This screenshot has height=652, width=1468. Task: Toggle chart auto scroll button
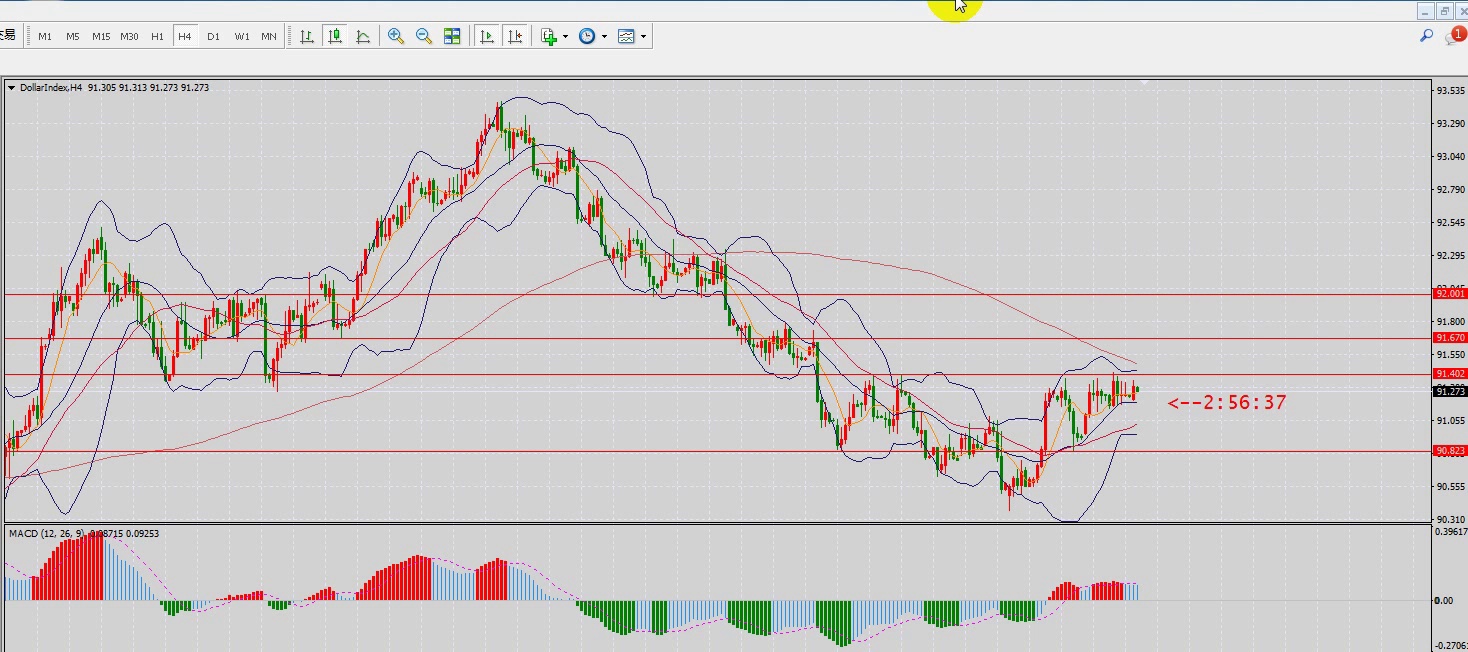pyautogui.click(x=487, y=36)
